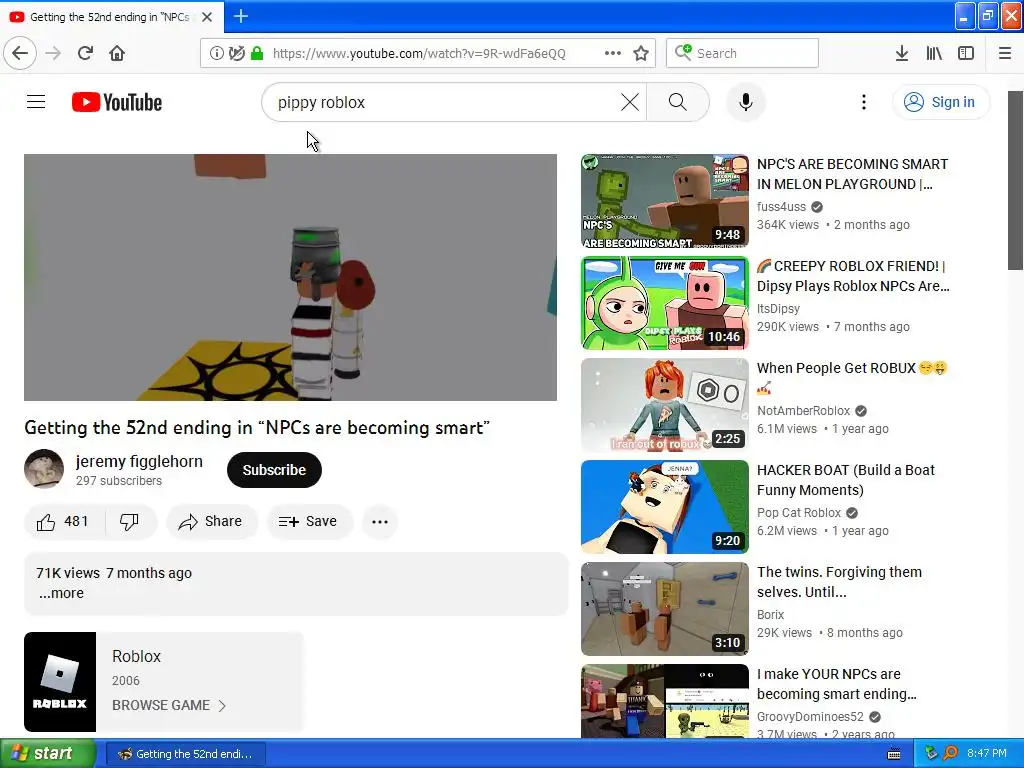Click the keyboard icon in taskbar
Screen dimensions: 1024x768
pos(894,754)
